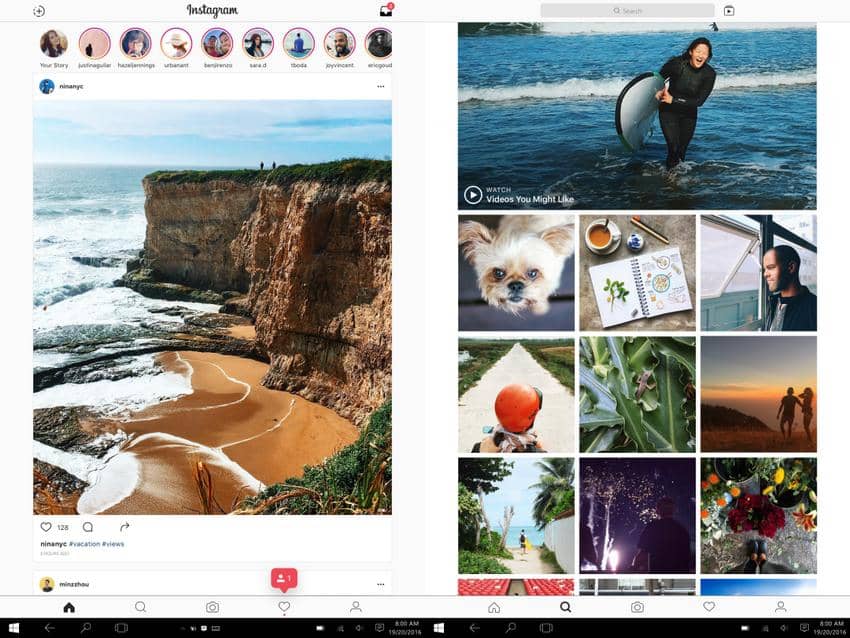Open profile icon in left pane bottom bar
Screen dimensions: 850x638
pos(355,607)
